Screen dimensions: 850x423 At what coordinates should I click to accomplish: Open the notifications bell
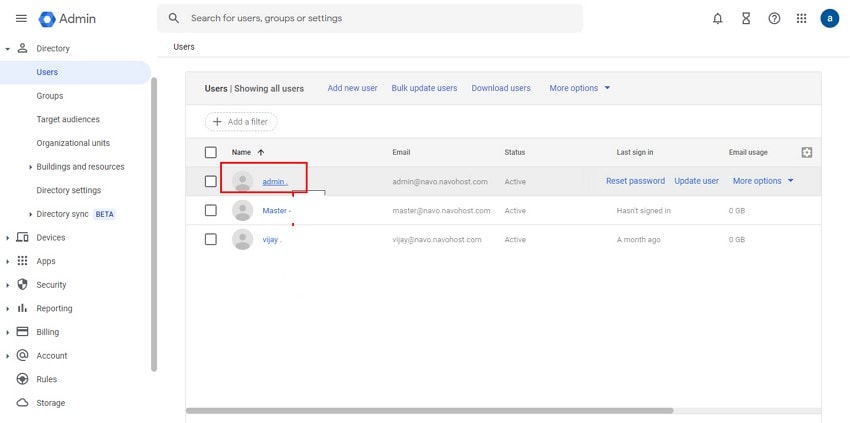pyautogui.click(x=717, y=18)
